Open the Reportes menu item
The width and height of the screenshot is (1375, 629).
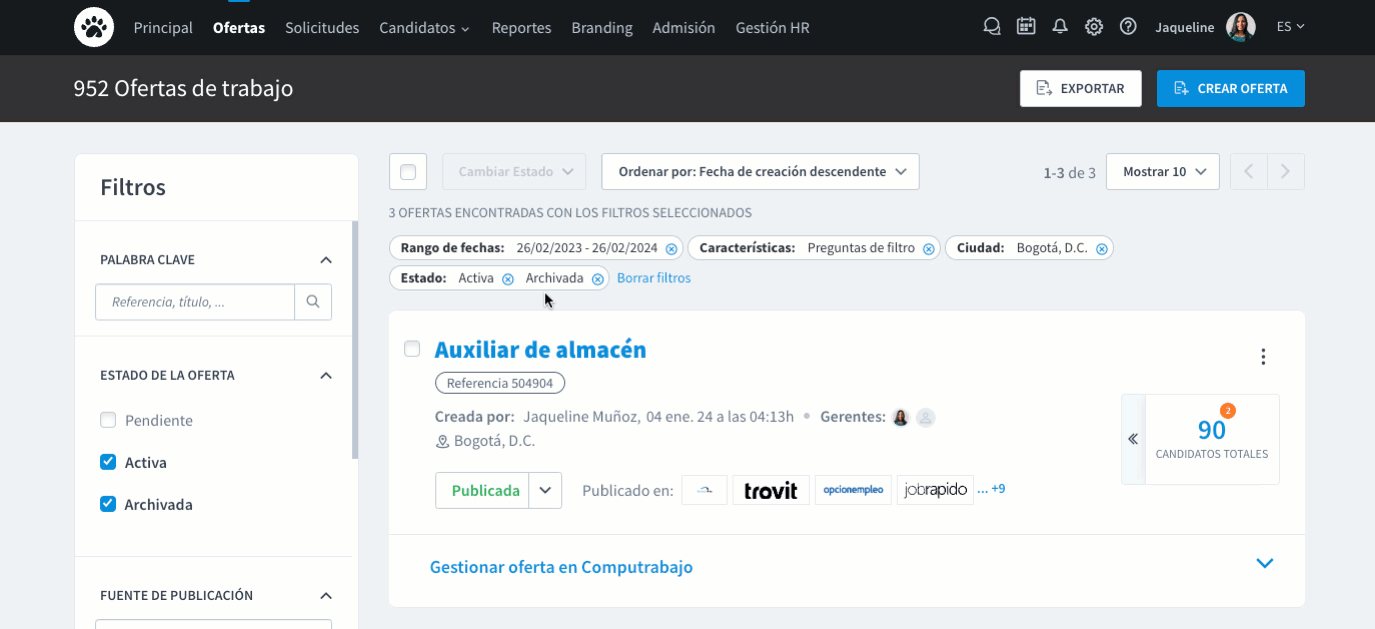pyautogui.click(x=521, y=28)
